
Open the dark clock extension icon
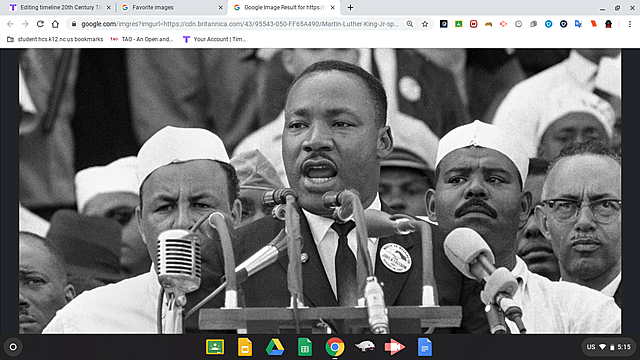(444, 24)
